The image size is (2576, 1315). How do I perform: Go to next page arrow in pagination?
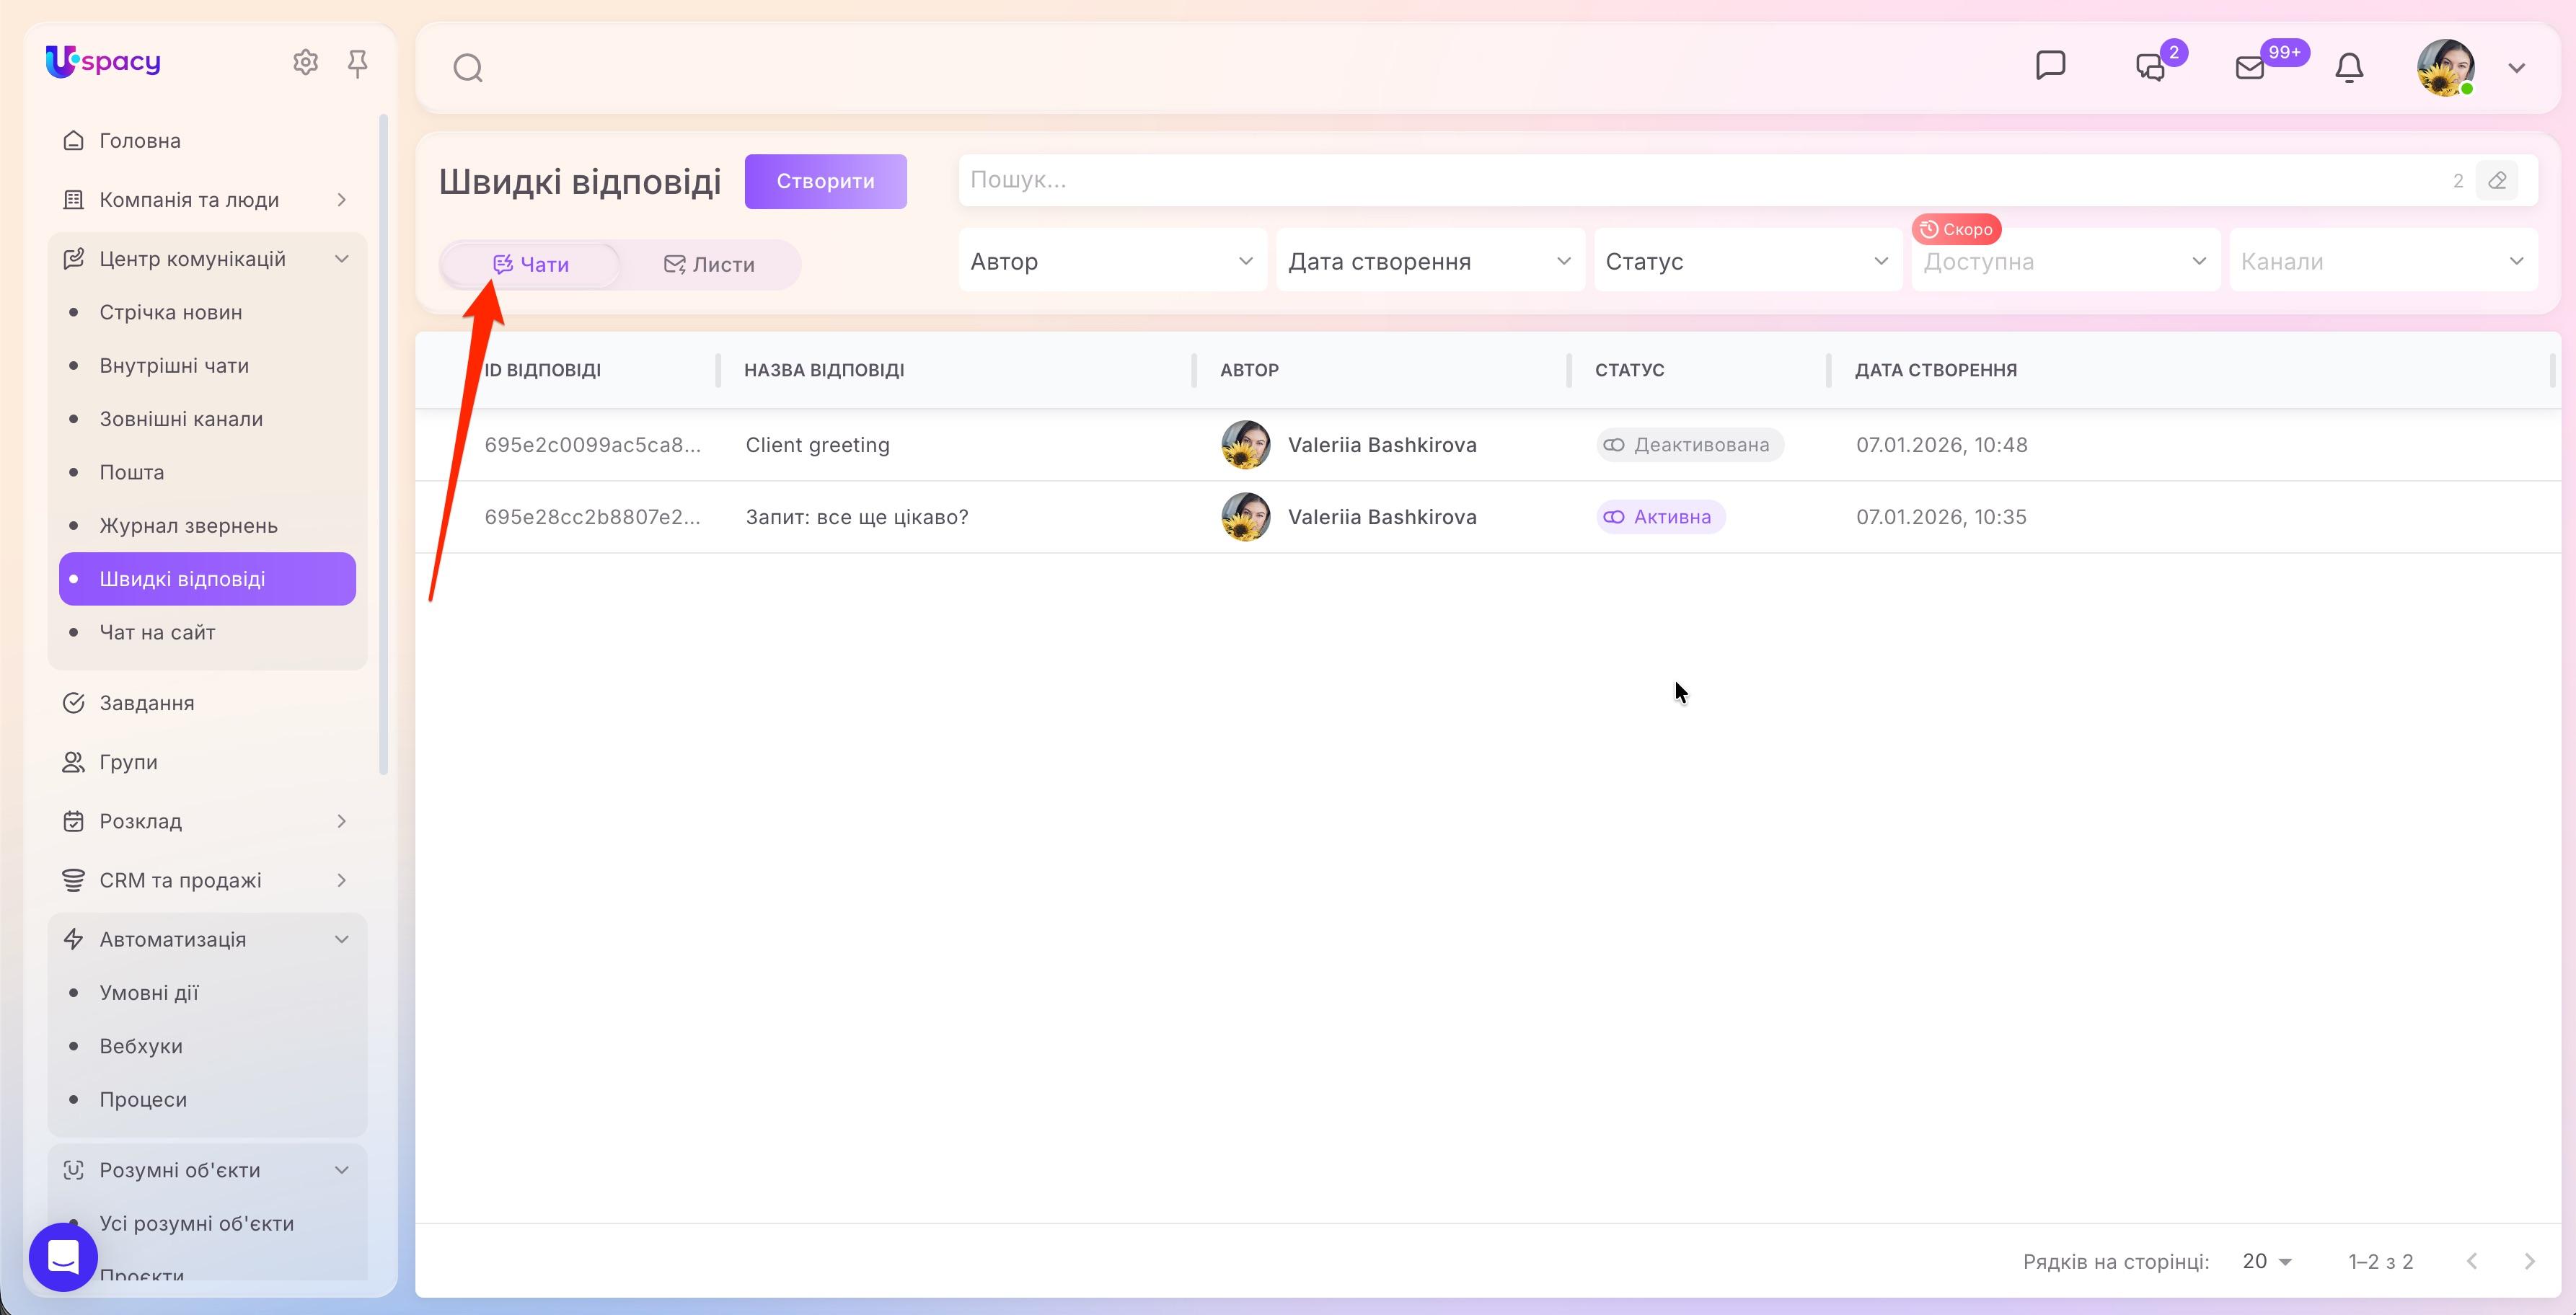[2530, 1261]
